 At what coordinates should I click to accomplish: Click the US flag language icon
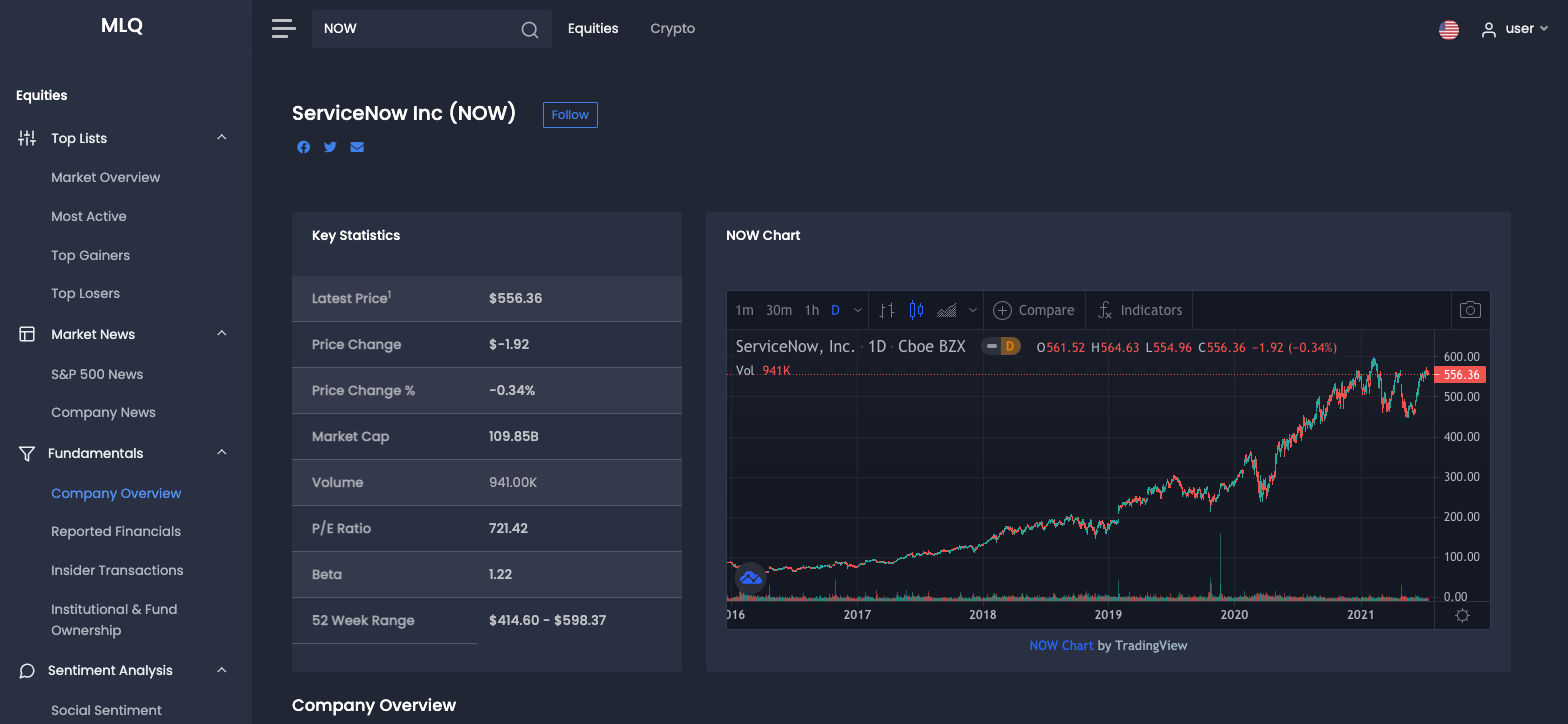coord(1449,29)
